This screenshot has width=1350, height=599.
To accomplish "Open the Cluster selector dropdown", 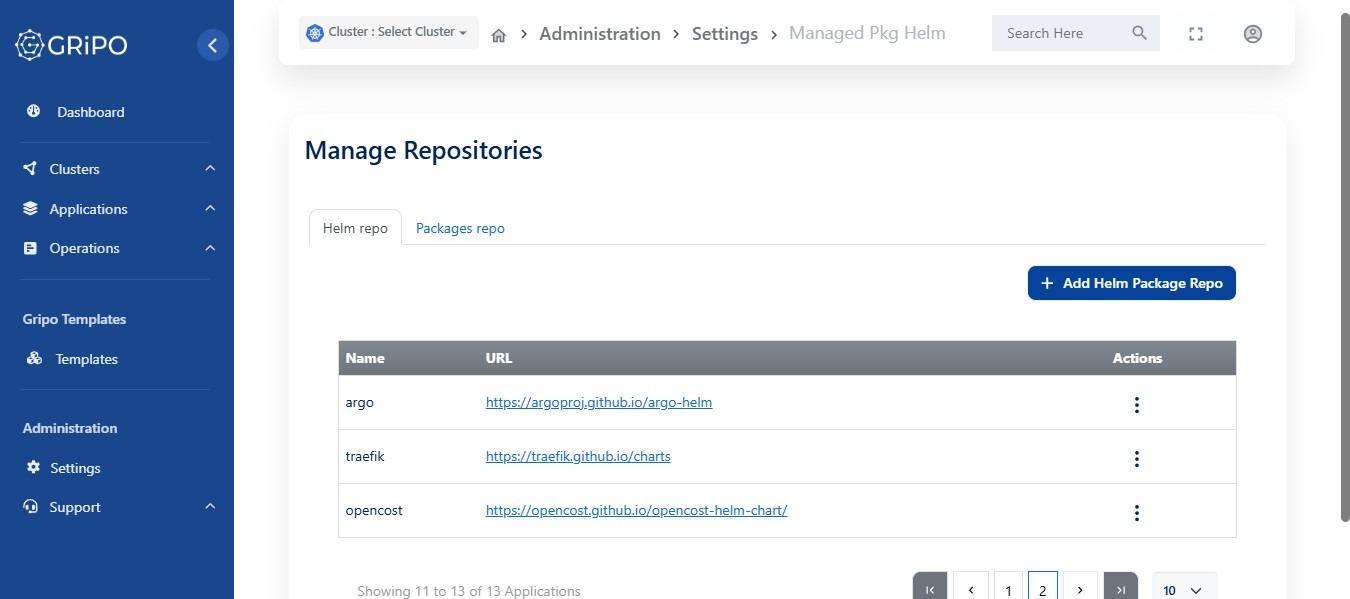I will pos(388,32).
